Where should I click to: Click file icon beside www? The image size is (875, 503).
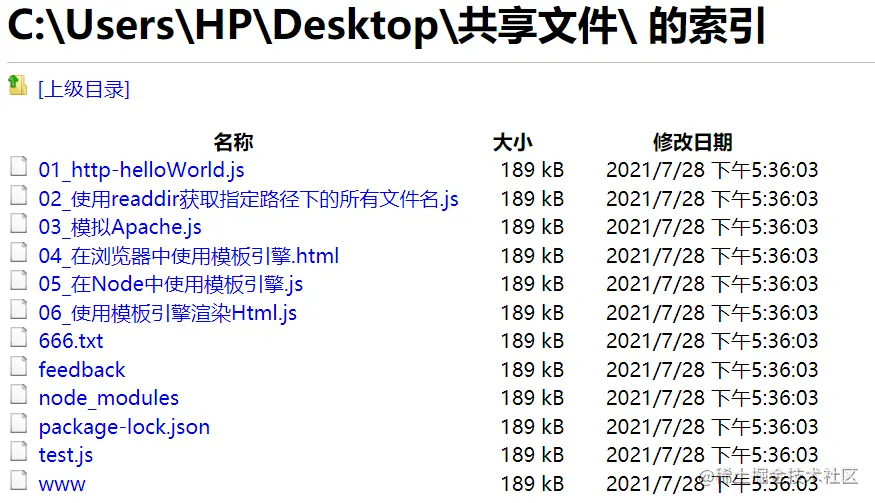click(x=18, y=480)
